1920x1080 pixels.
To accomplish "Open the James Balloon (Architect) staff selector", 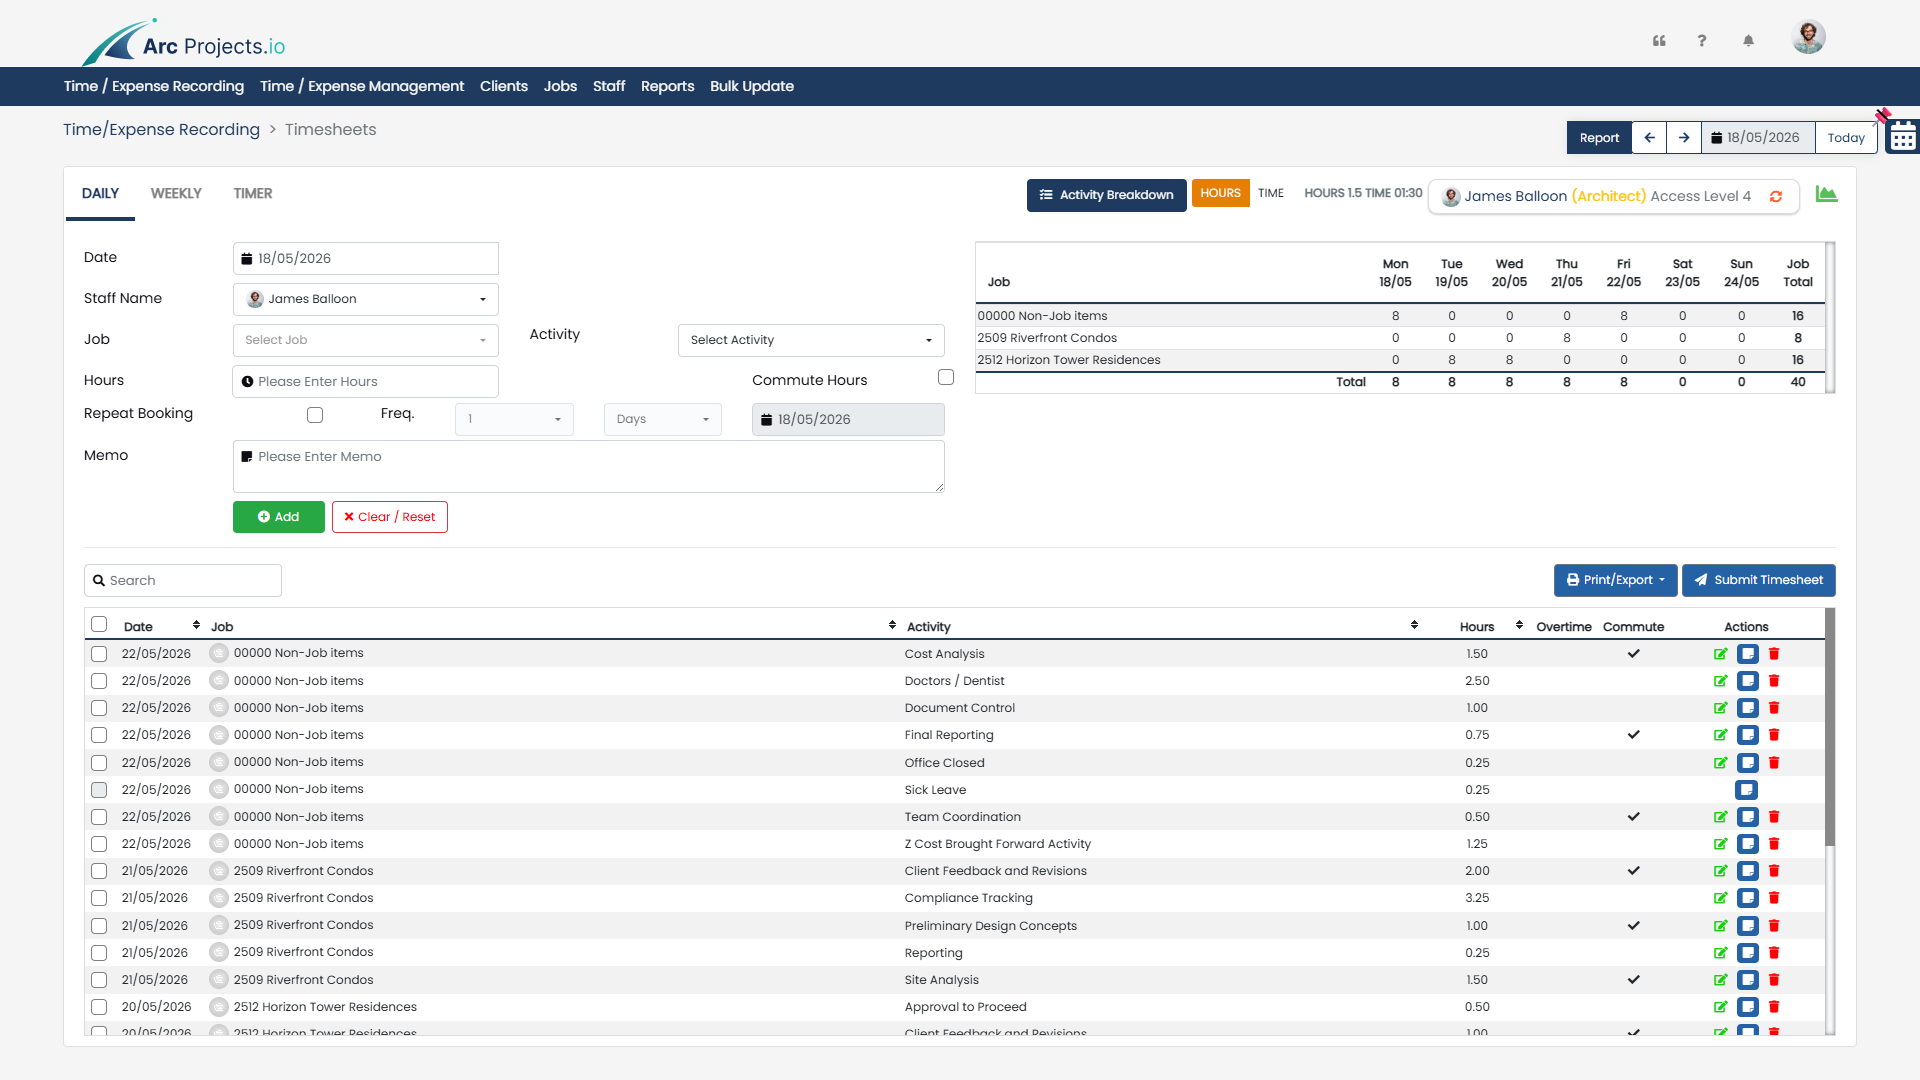I will click(x=1613, y=196).
